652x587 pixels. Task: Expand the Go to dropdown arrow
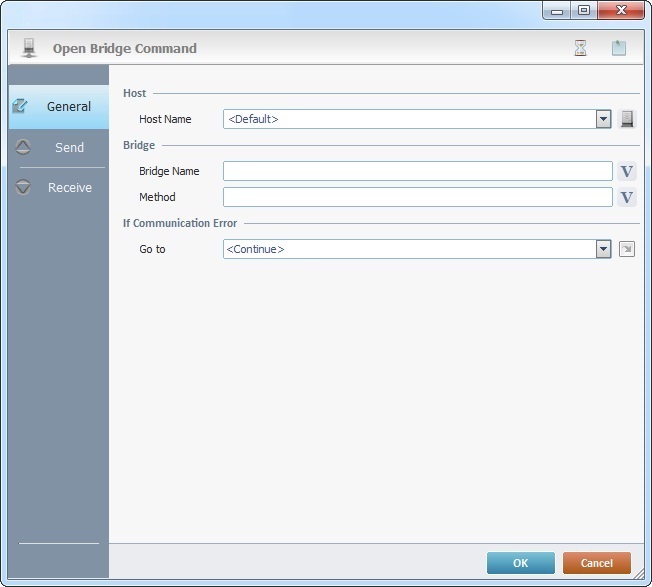point(603,249)
